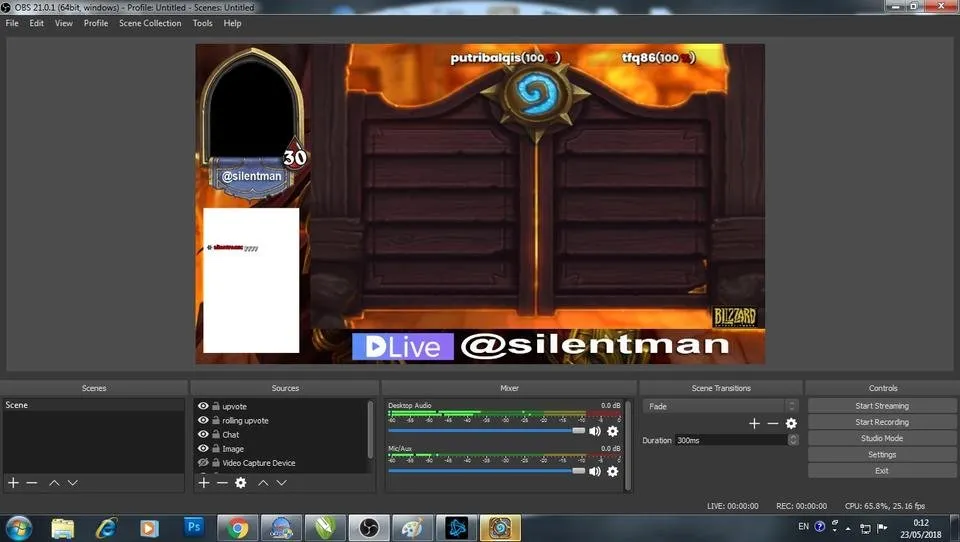Open transition properties gear icon
Viewport: 960px width, 542px height.
tap(791, 423)
